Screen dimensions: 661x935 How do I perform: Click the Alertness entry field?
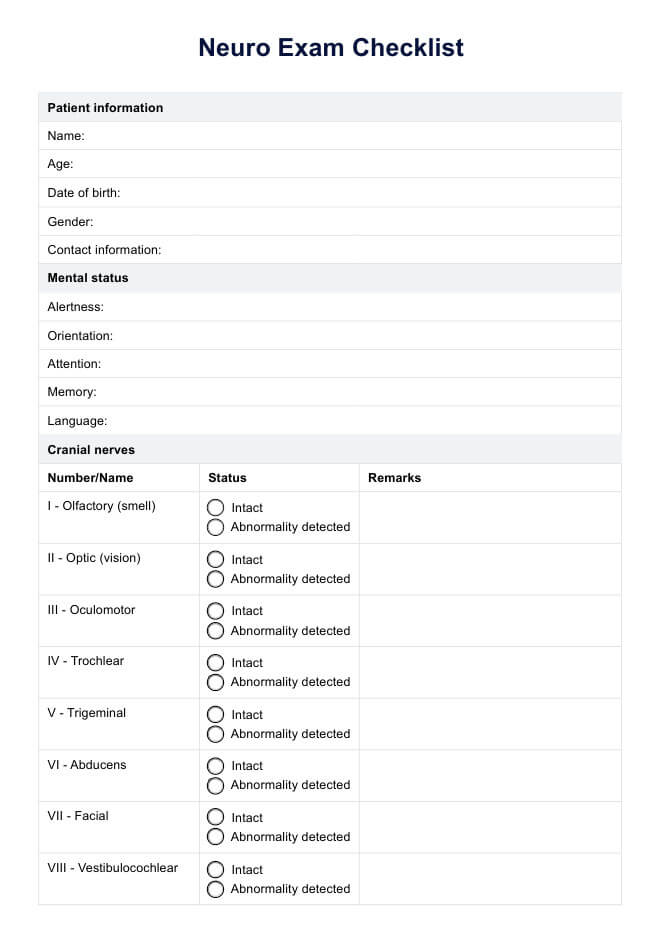(360, 307)
